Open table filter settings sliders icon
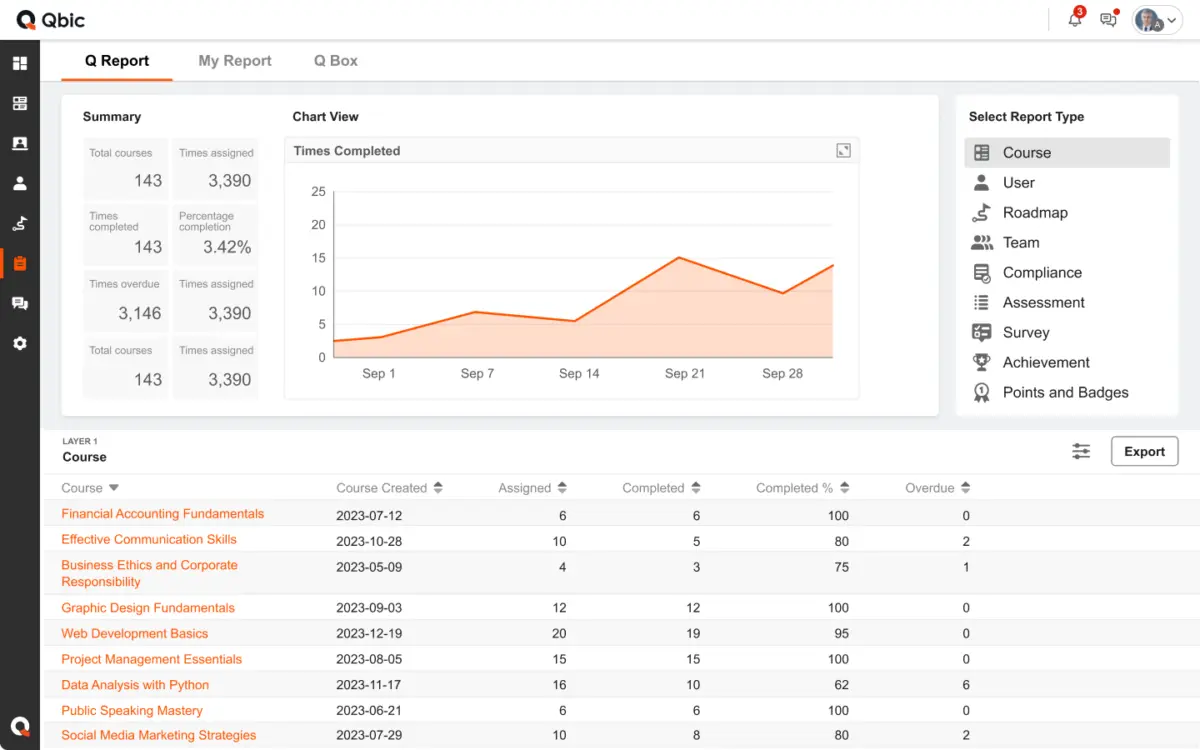Viewport: 1200px width, 750px height. 1081,451
